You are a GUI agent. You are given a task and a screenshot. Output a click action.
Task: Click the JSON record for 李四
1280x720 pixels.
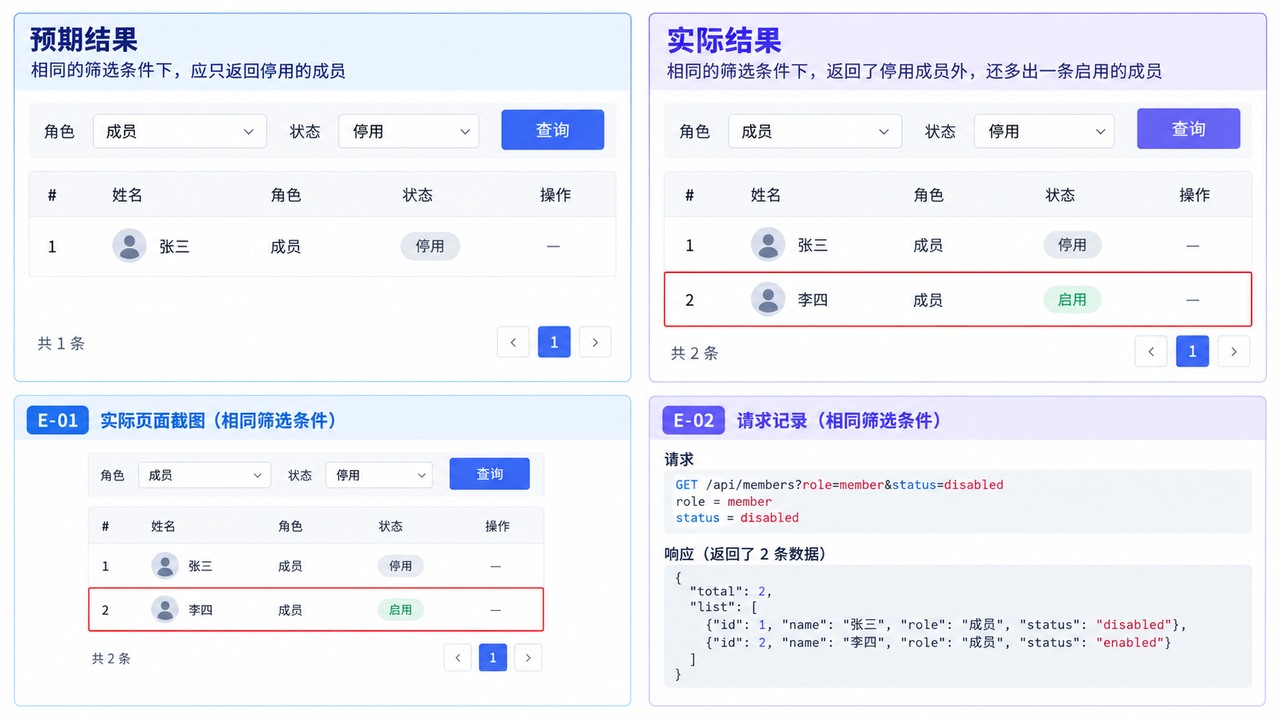[938, 642]
